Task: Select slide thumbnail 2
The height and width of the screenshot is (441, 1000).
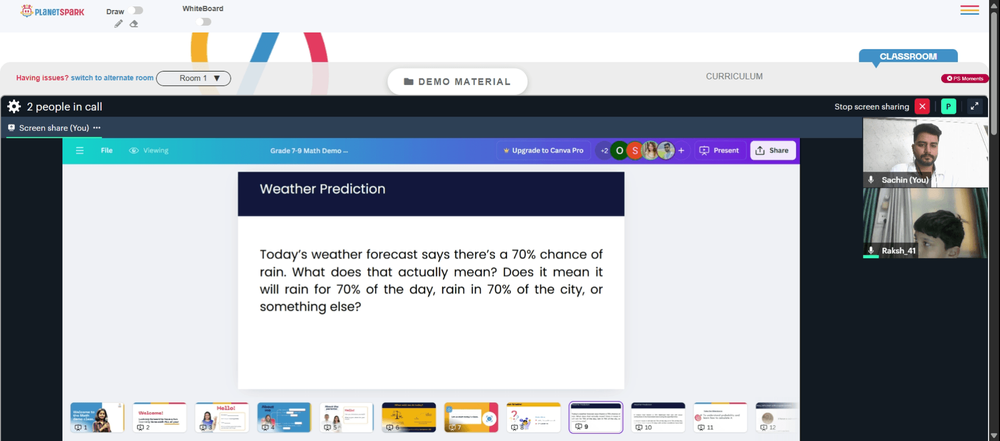Action: pyautogui.click(x=159, y=417)
